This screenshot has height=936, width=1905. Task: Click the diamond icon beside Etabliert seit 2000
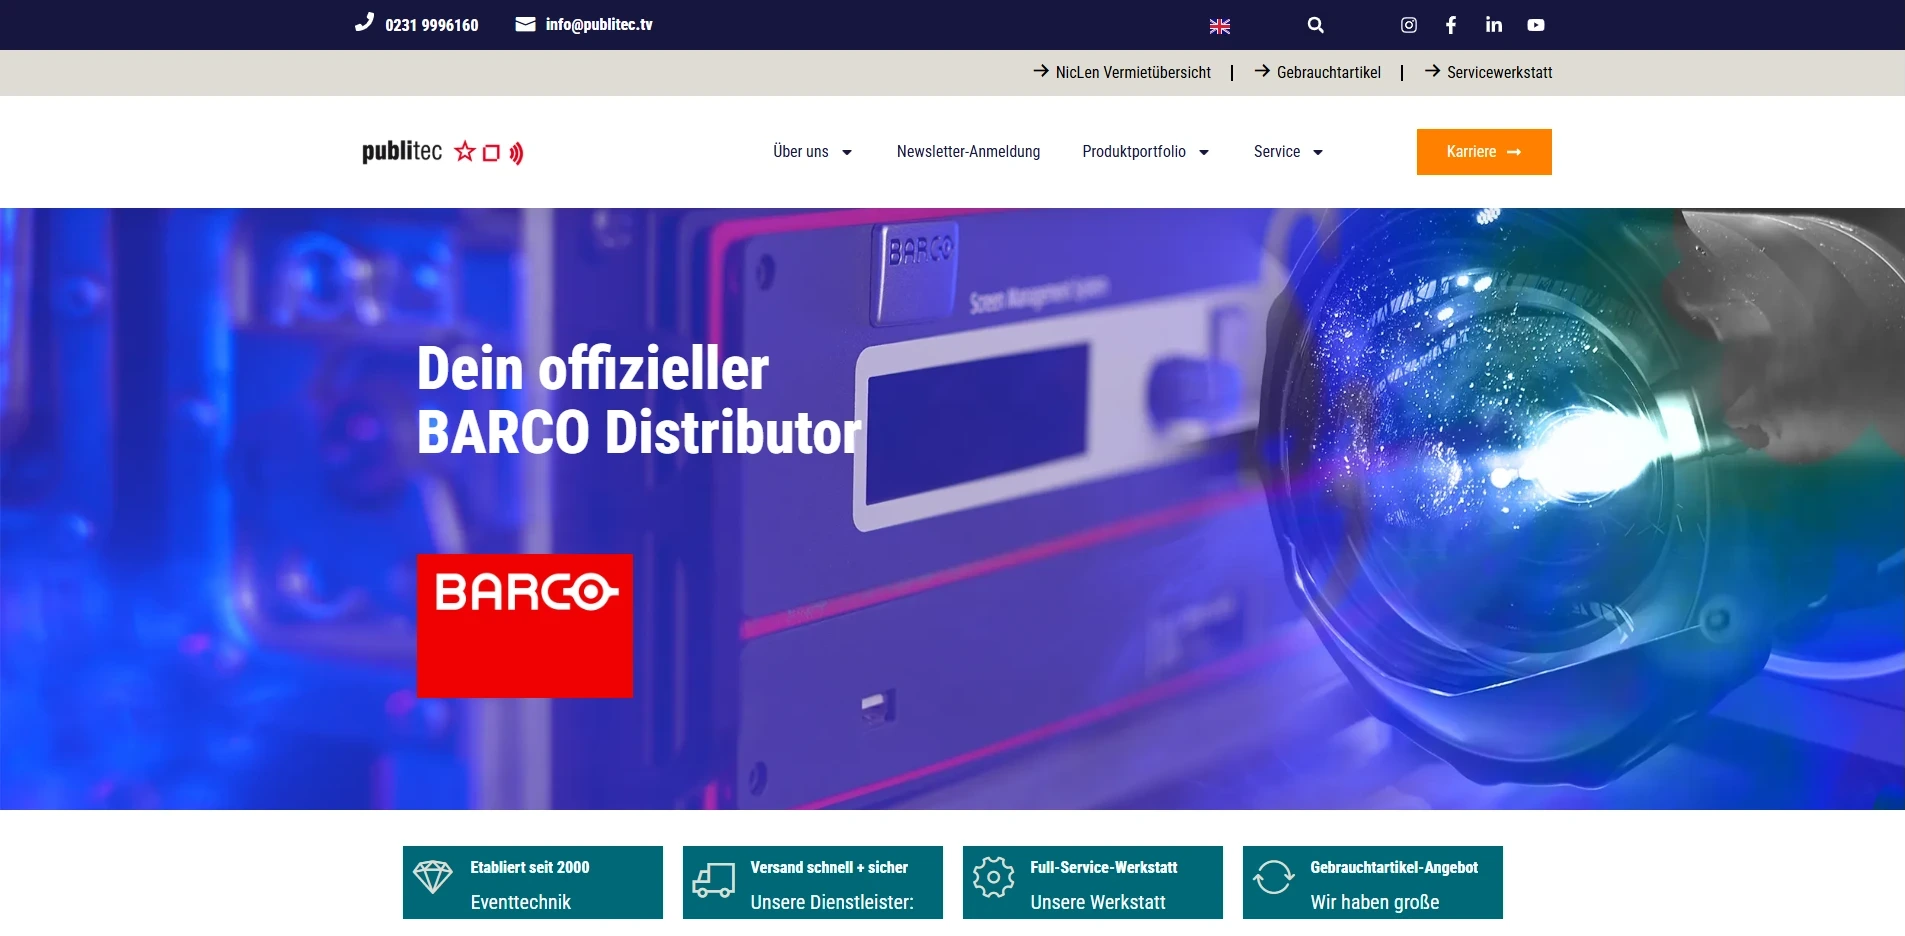pyautogui.click(x=433, y=877)
